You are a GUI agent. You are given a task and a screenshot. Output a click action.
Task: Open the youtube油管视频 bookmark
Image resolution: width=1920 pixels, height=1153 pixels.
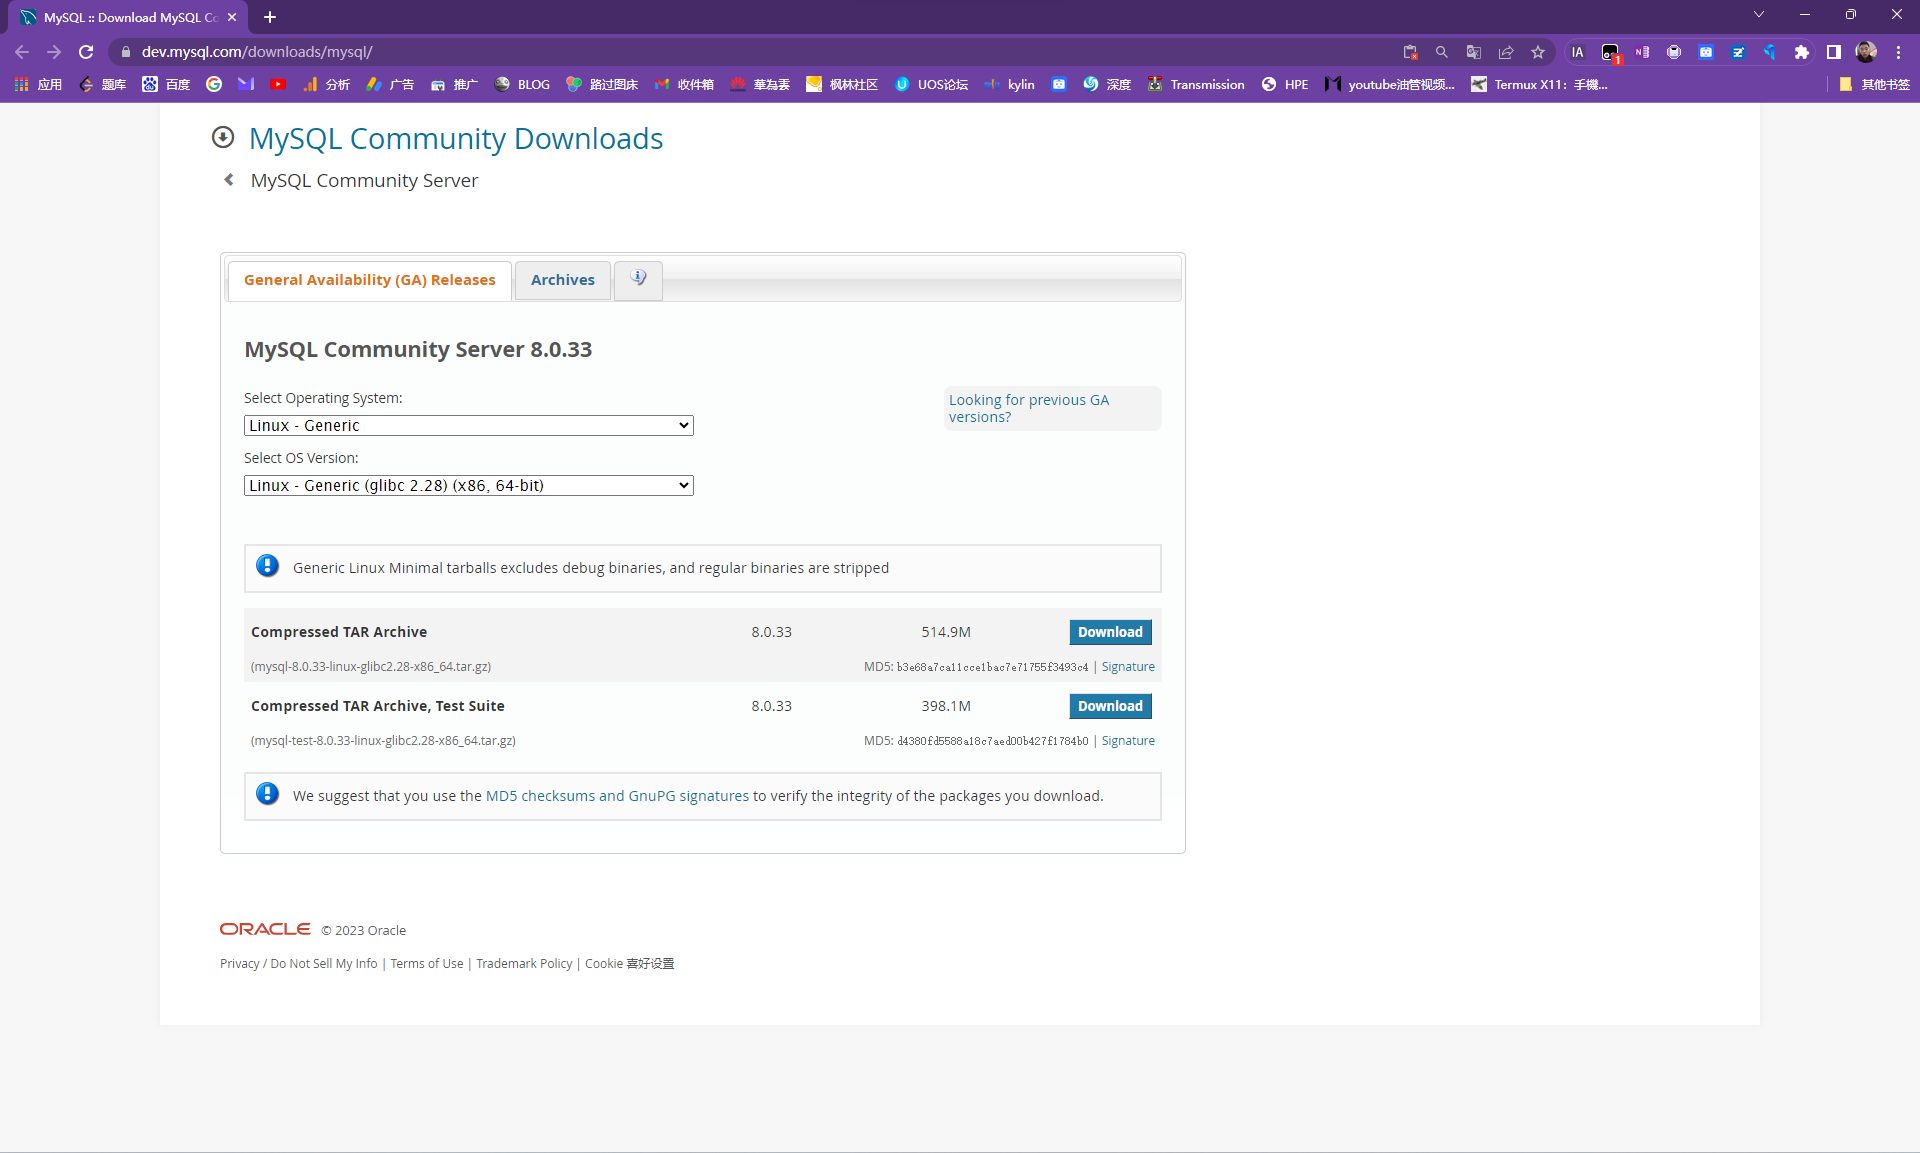click(x=1390, y=84)
